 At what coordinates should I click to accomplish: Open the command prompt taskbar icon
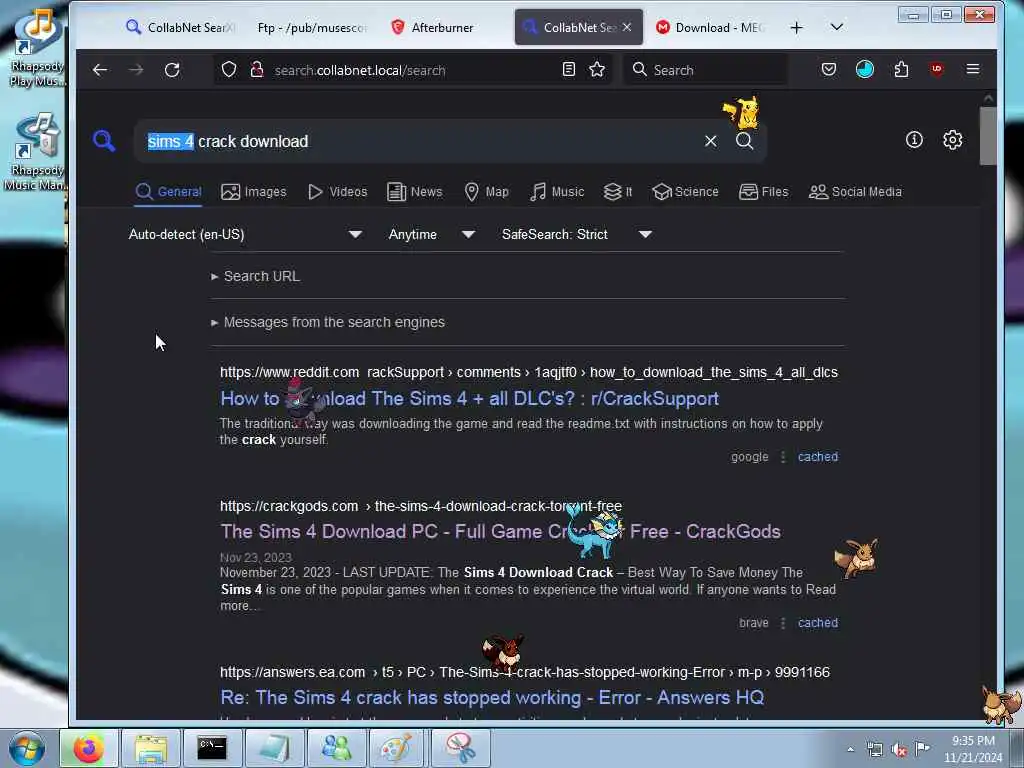coord(212,748)
